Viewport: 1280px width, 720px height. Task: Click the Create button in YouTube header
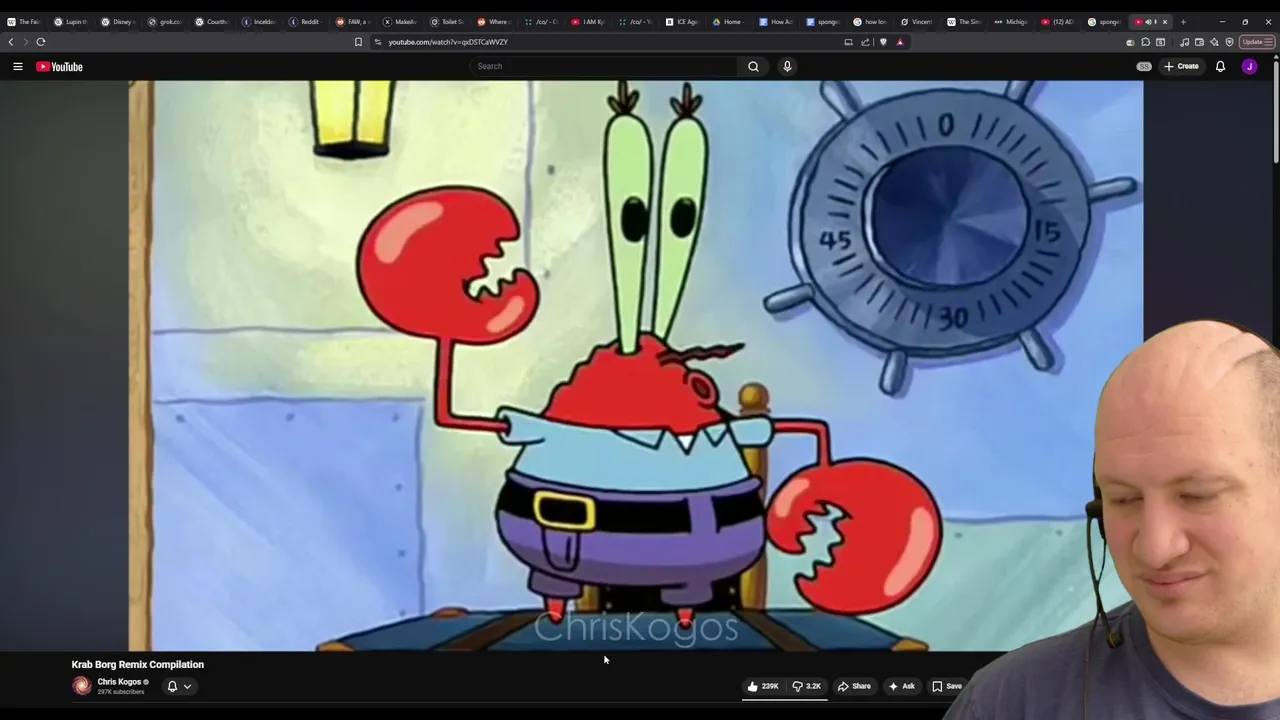click(x=1181, y=66)
